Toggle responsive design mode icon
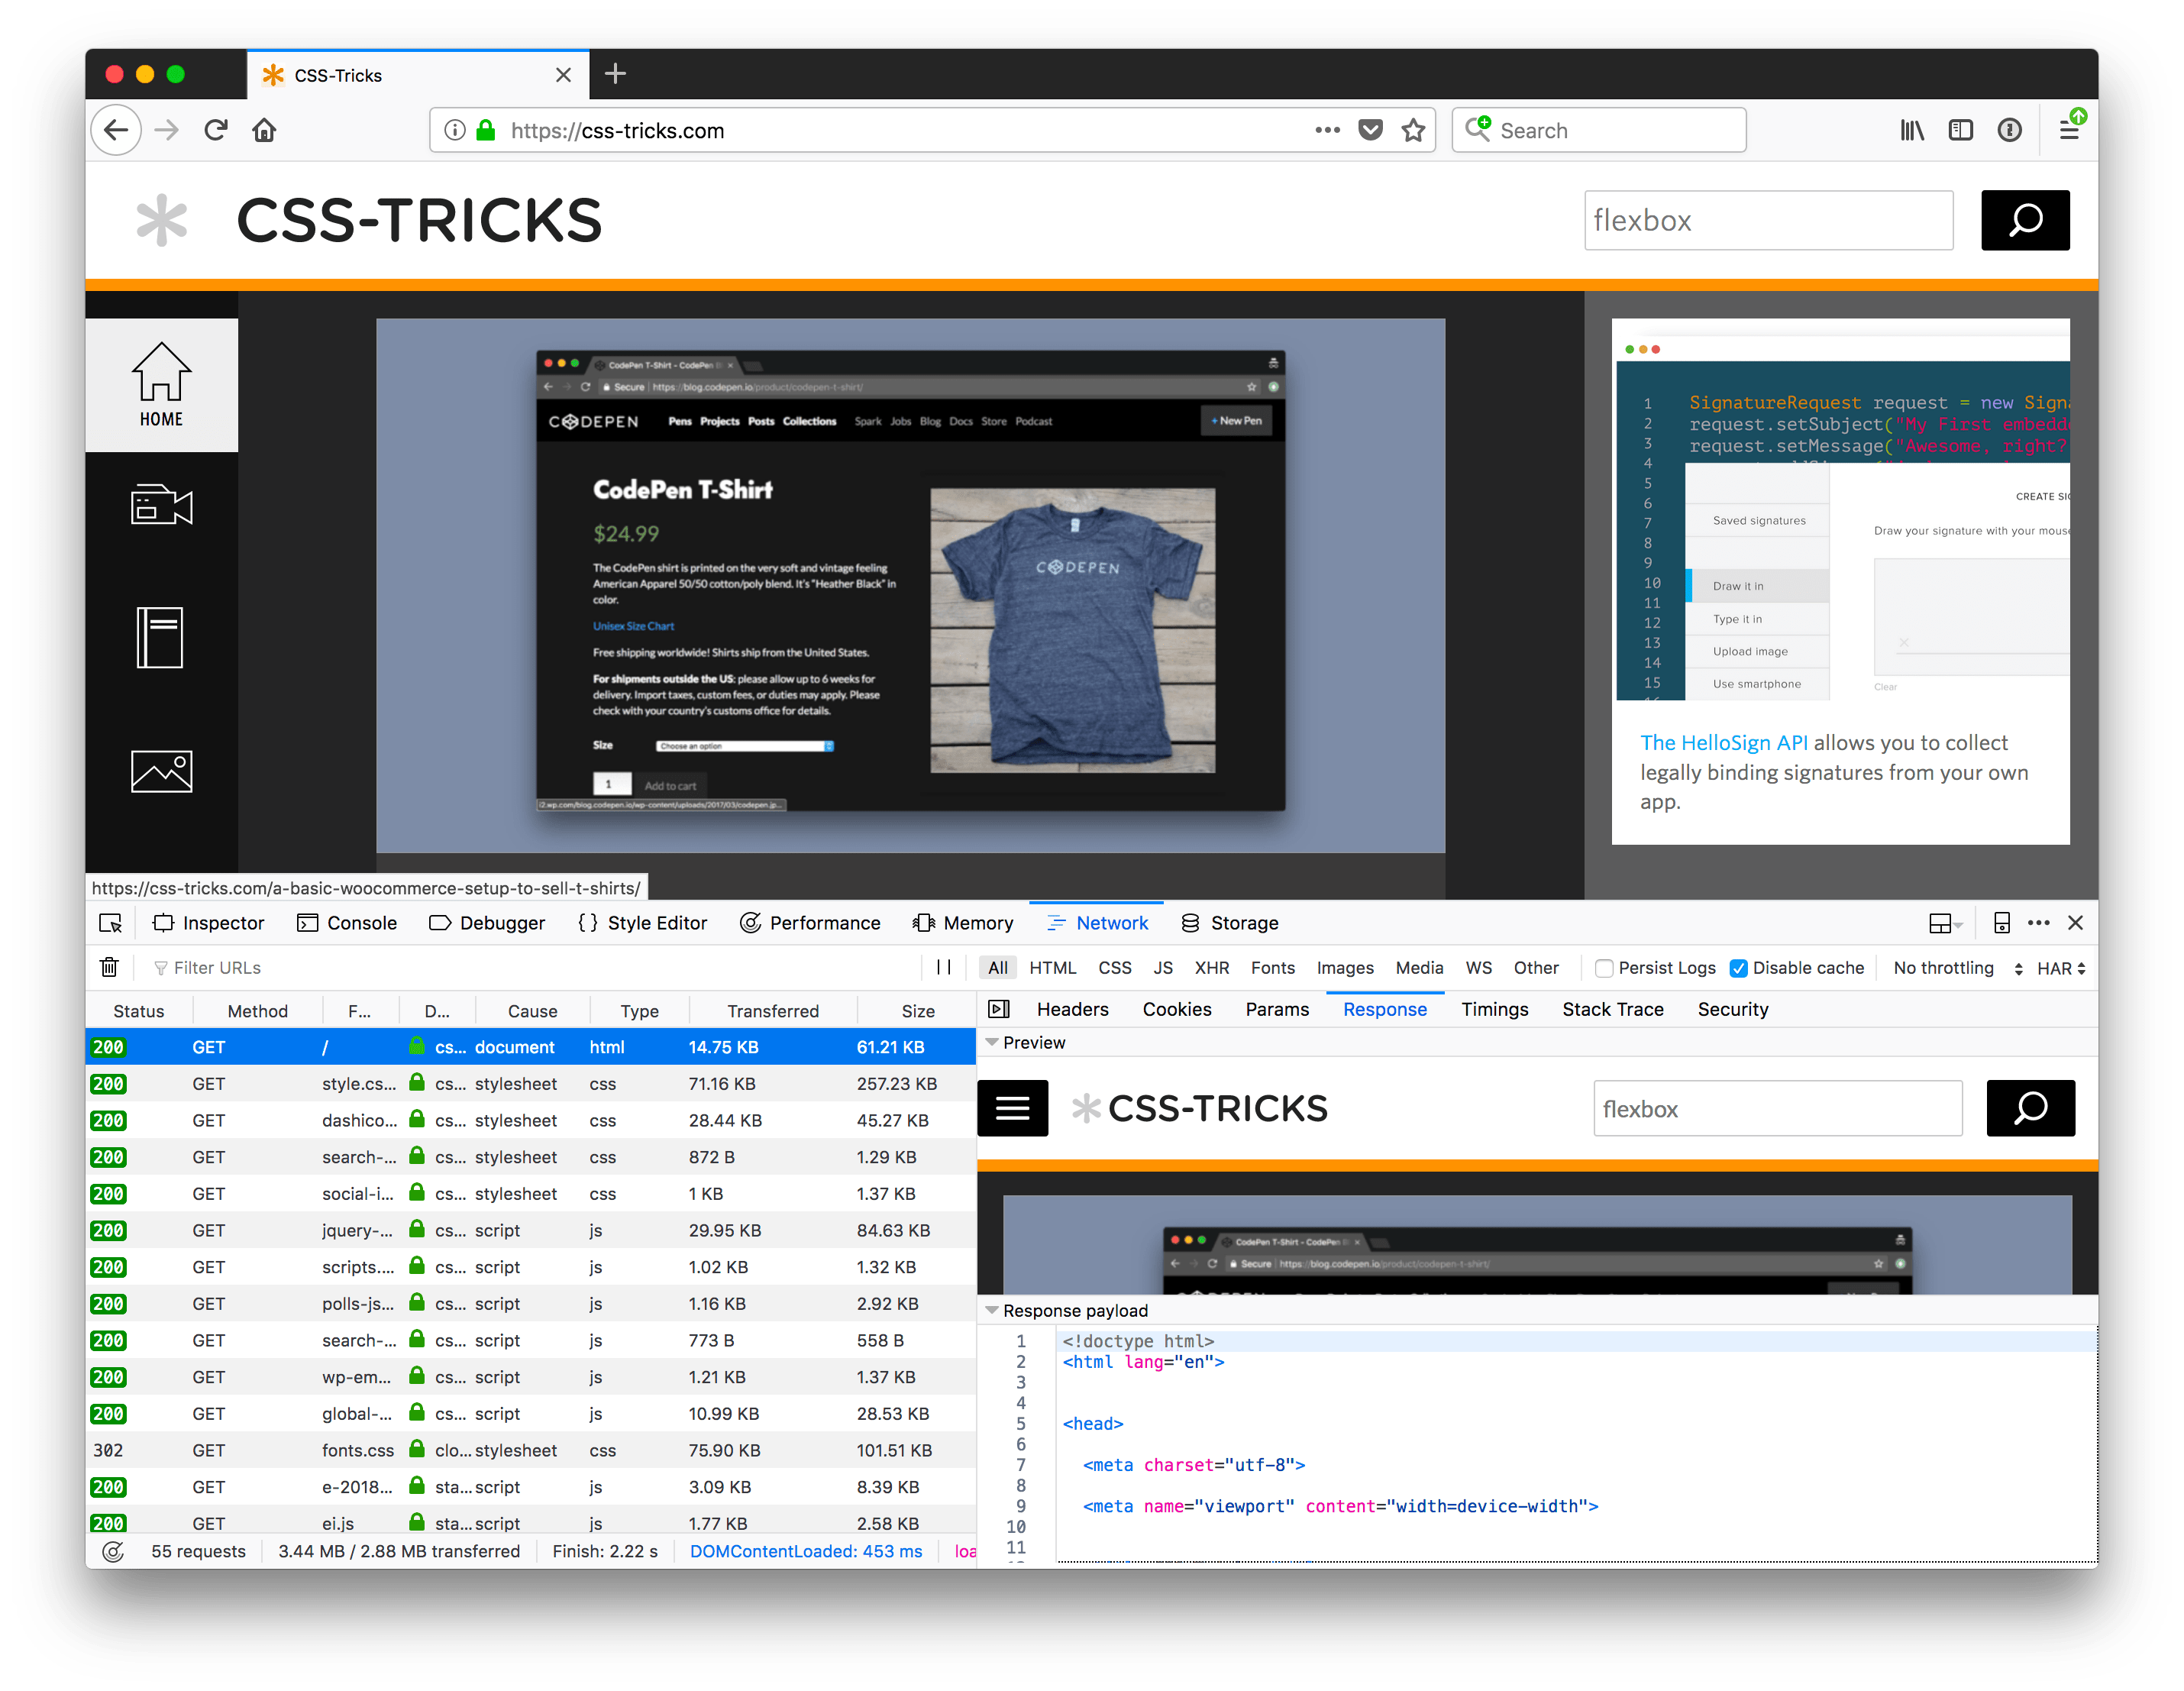This screenshot has height=1691, width=2184. (2001, 923)
